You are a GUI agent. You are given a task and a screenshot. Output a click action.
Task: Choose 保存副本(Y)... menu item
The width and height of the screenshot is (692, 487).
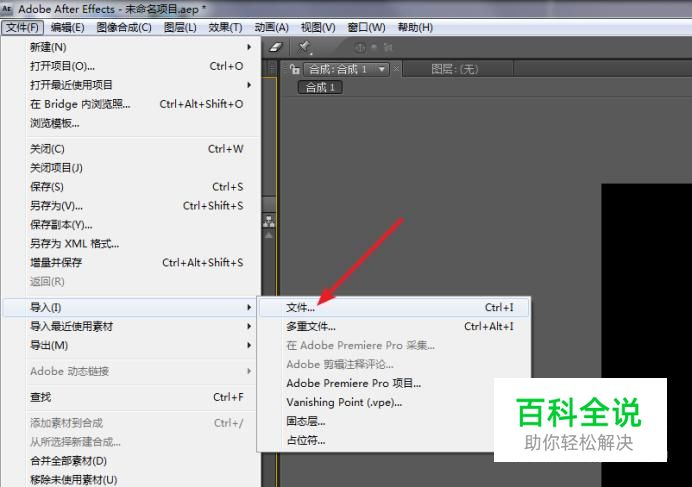pos(131,225)
